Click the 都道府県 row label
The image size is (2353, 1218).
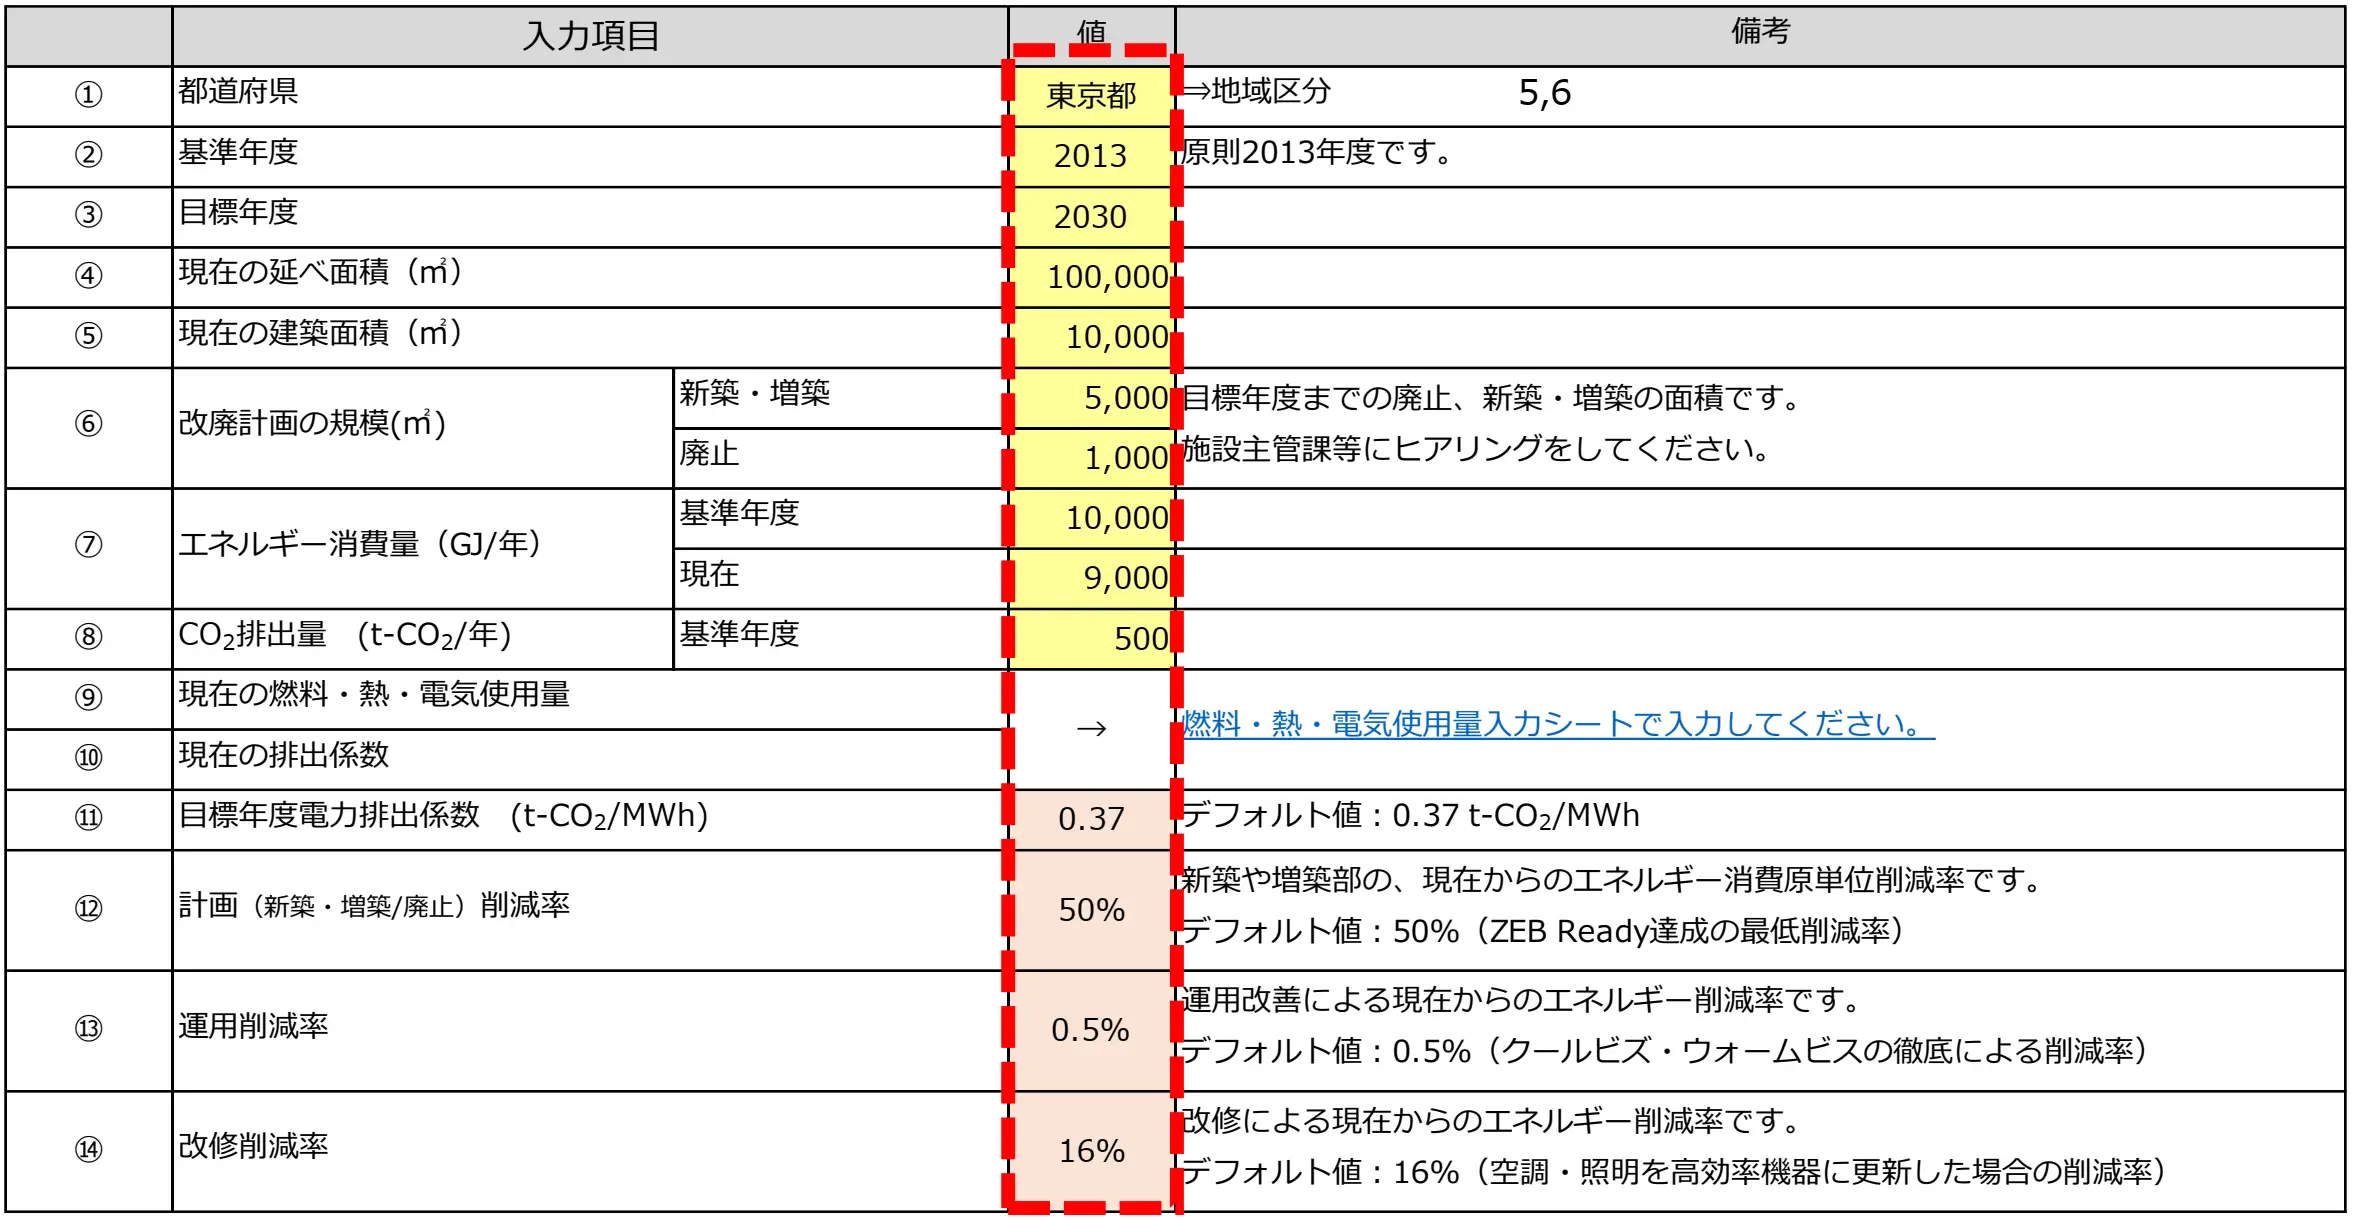pyautogui.click(x=238, y=91)
